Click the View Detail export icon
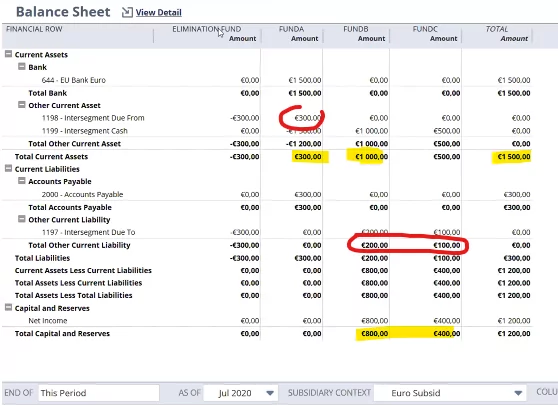The image size is (558, 406). point(127,12)
